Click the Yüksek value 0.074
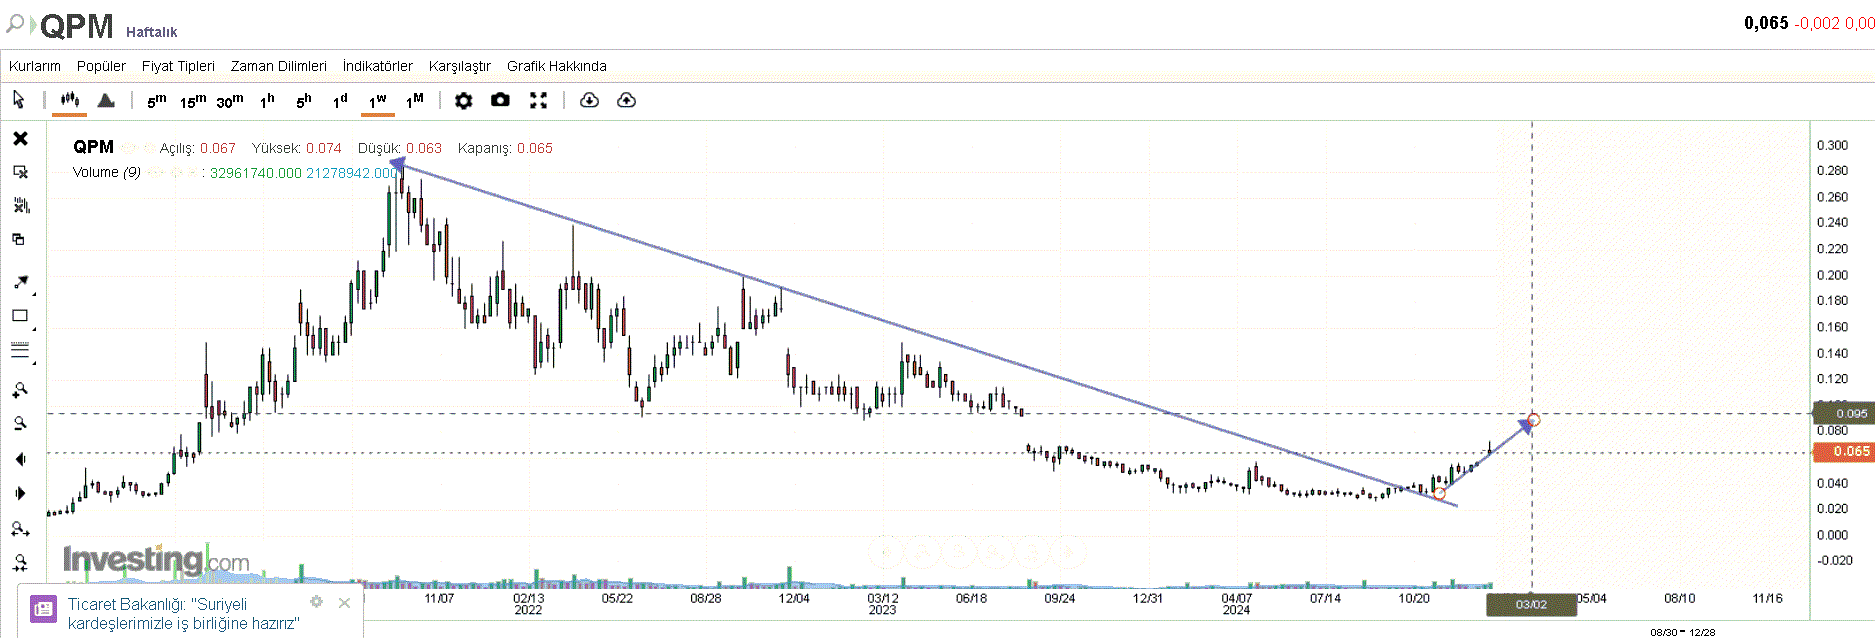This screenshot has width=1875, height=638. [x=324, y=148]
